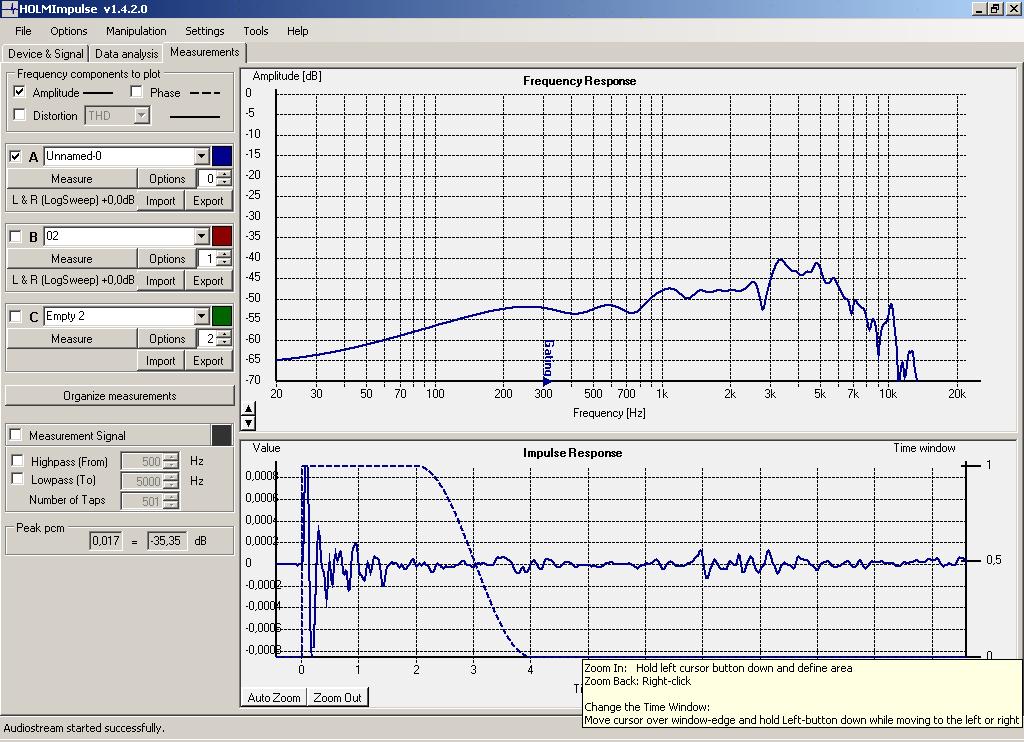
Task: Click the Zoom Out button
Action: click(x=337, y=698)
